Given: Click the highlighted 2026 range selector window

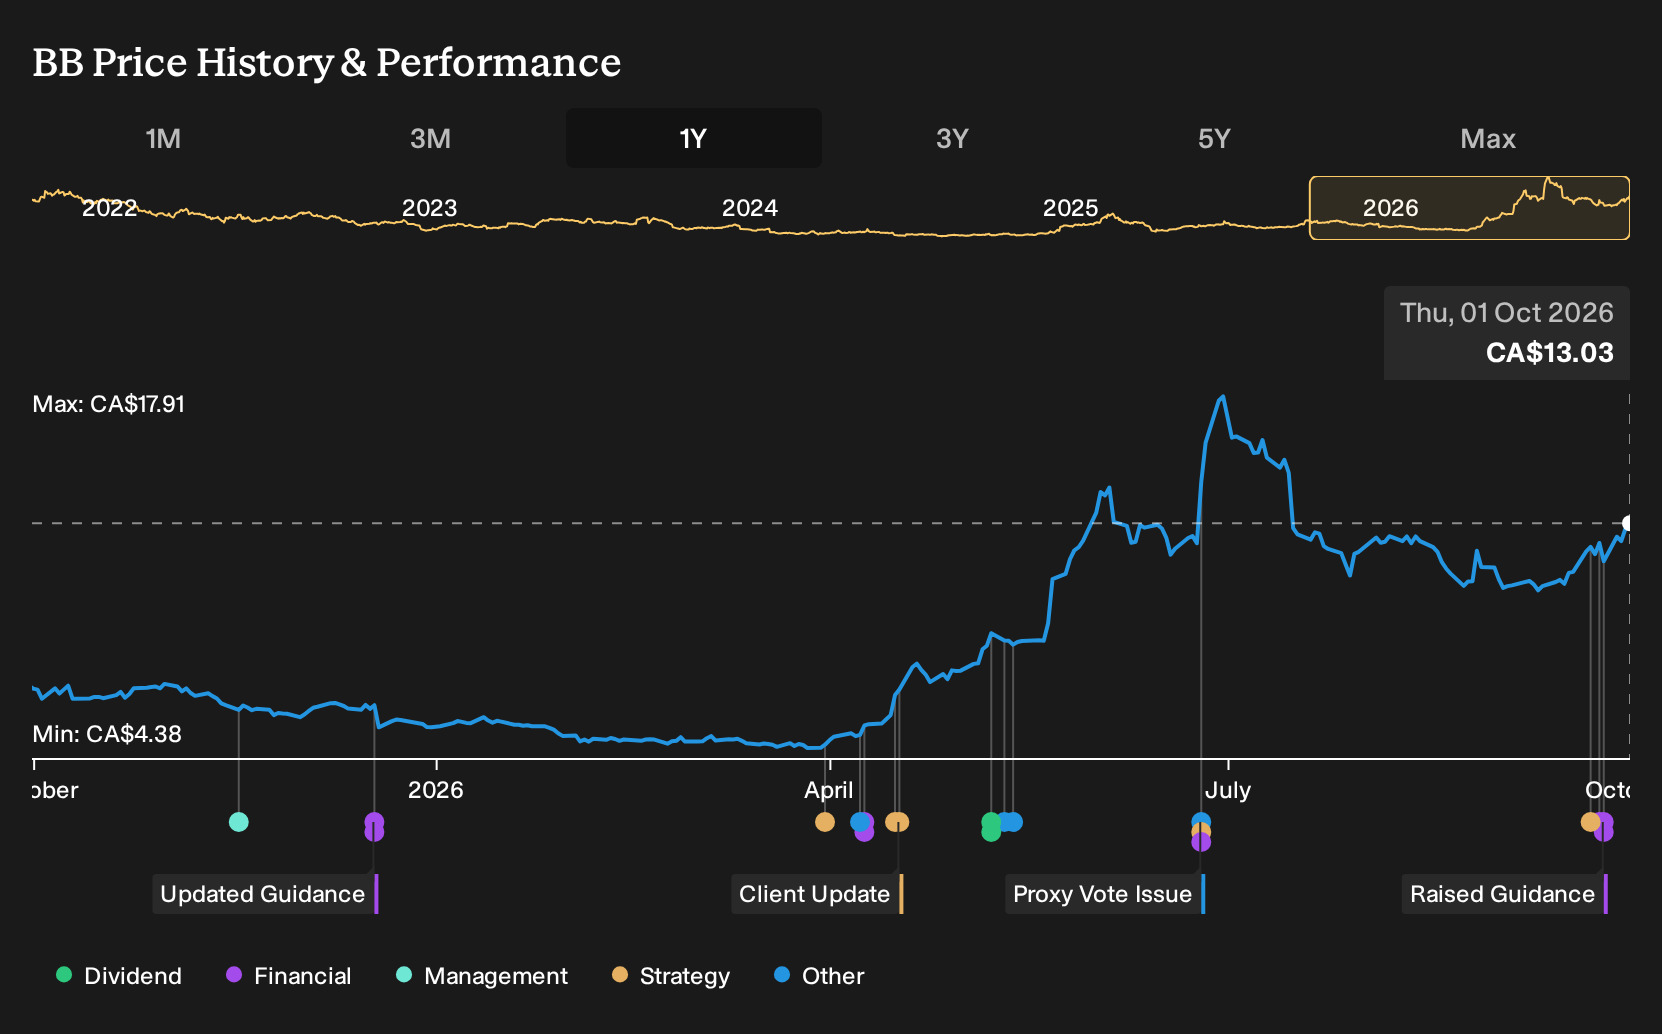Looking at the screenshot, I should click(x=1469, y=208).
